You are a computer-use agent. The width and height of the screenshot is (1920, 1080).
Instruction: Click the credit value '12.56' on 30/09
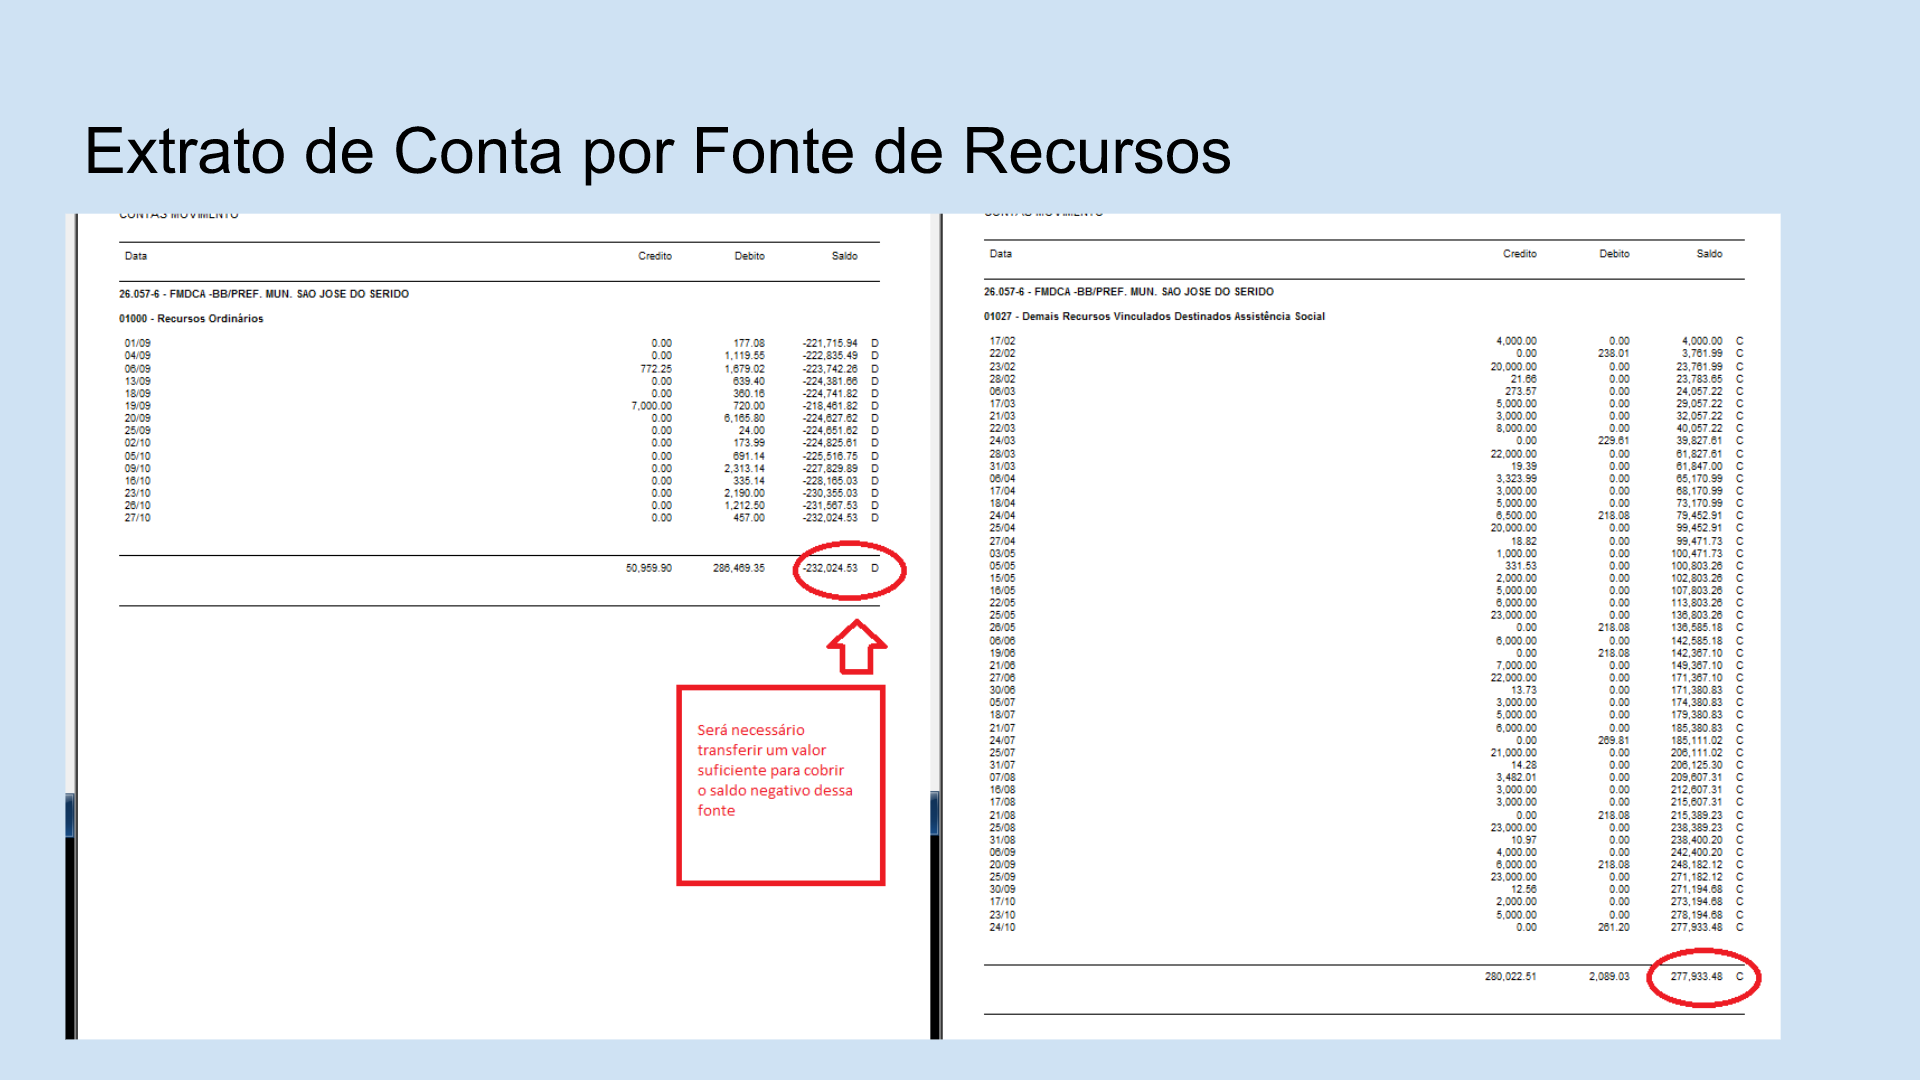pos(1524,890)
